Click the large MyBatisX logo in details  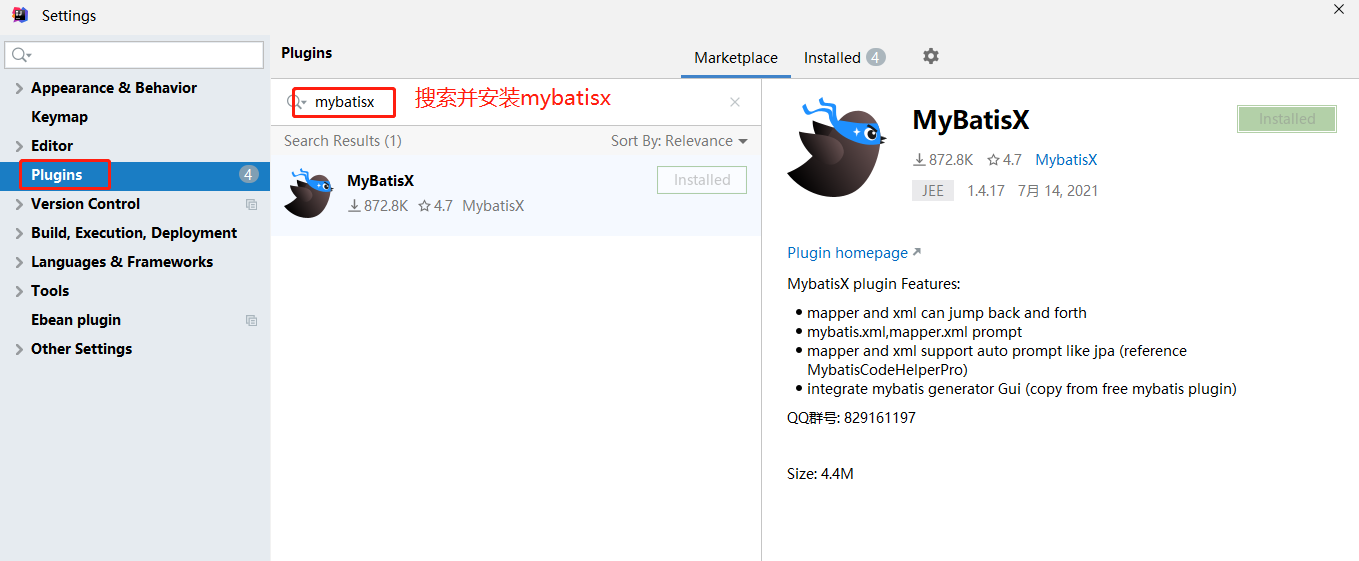click(836, 148)
